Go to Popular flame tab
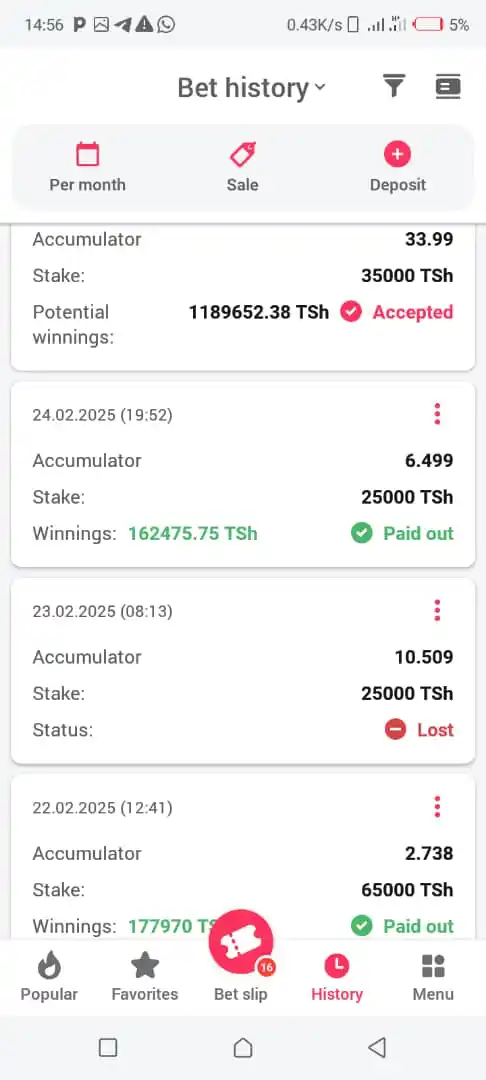Image resolution: width=486 pixels, height=1080 pixels. (49, 977)
